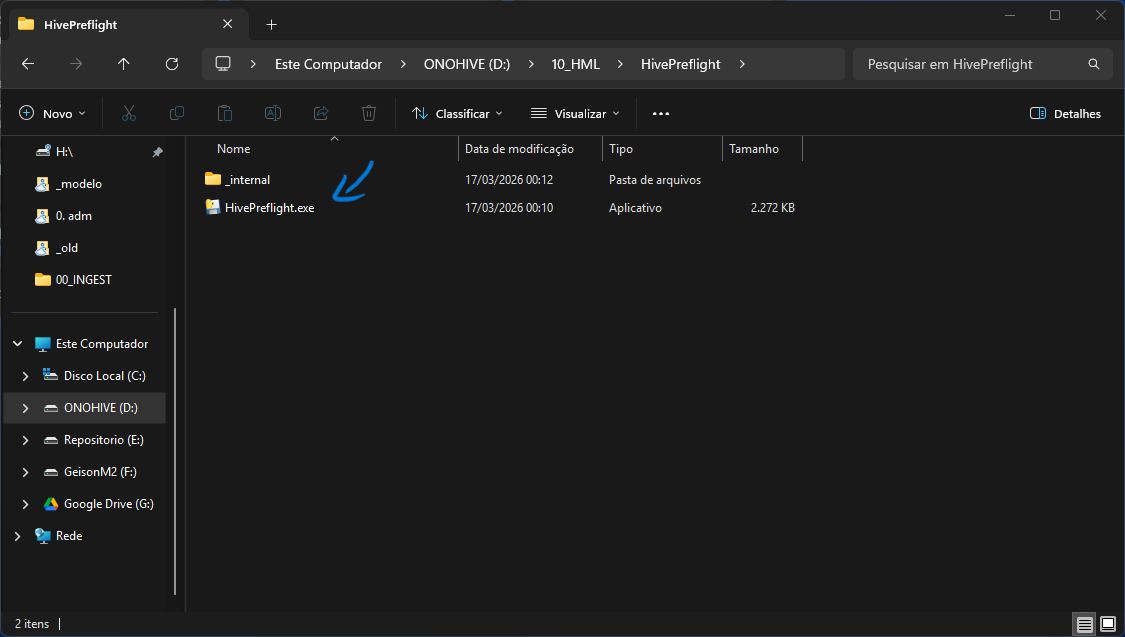
Task: Open the three-dots more options menu
Action: point(661,113)
